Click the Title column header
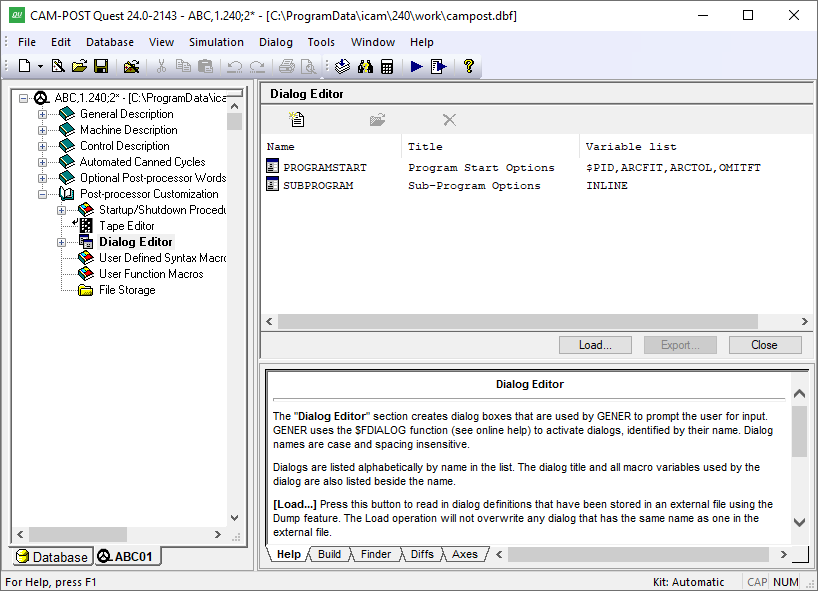Image resolution: width=818 pixels, height=591 pixels. 425,147
